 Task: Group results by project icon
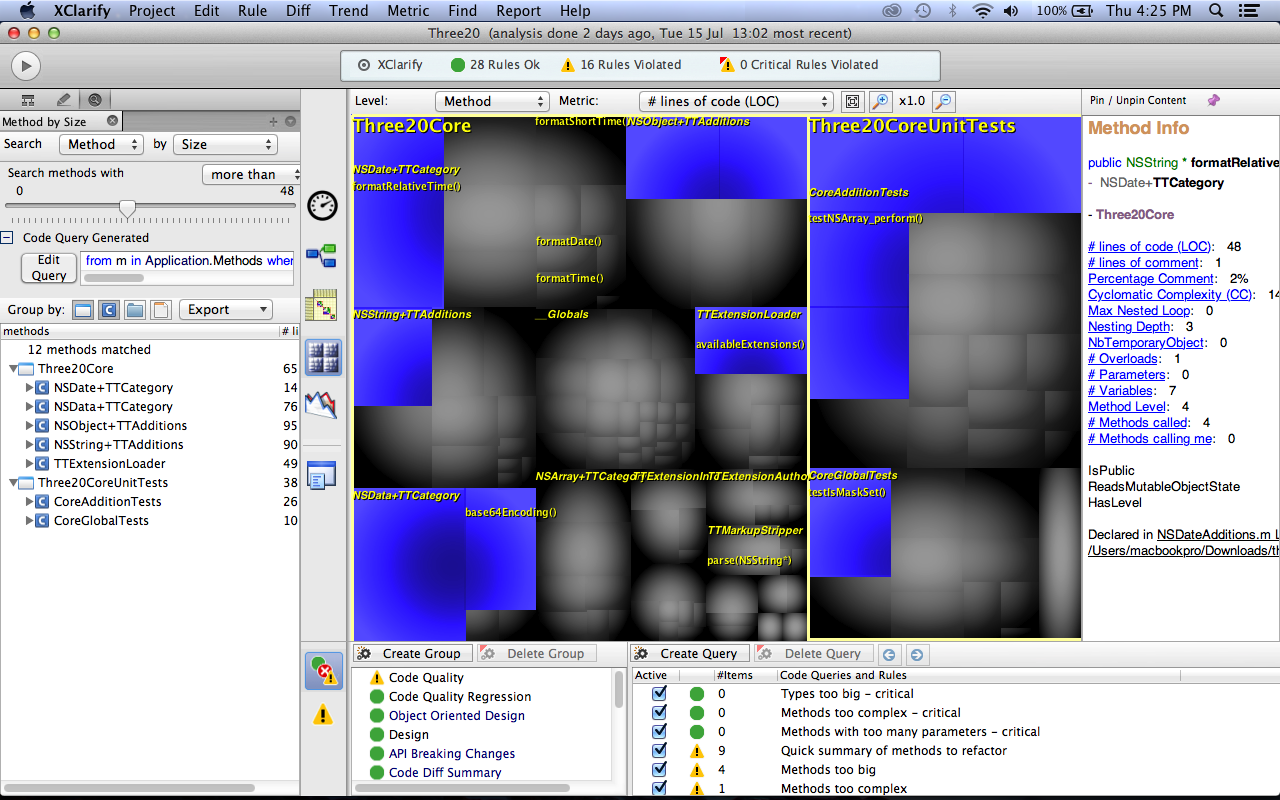point(83,310)
